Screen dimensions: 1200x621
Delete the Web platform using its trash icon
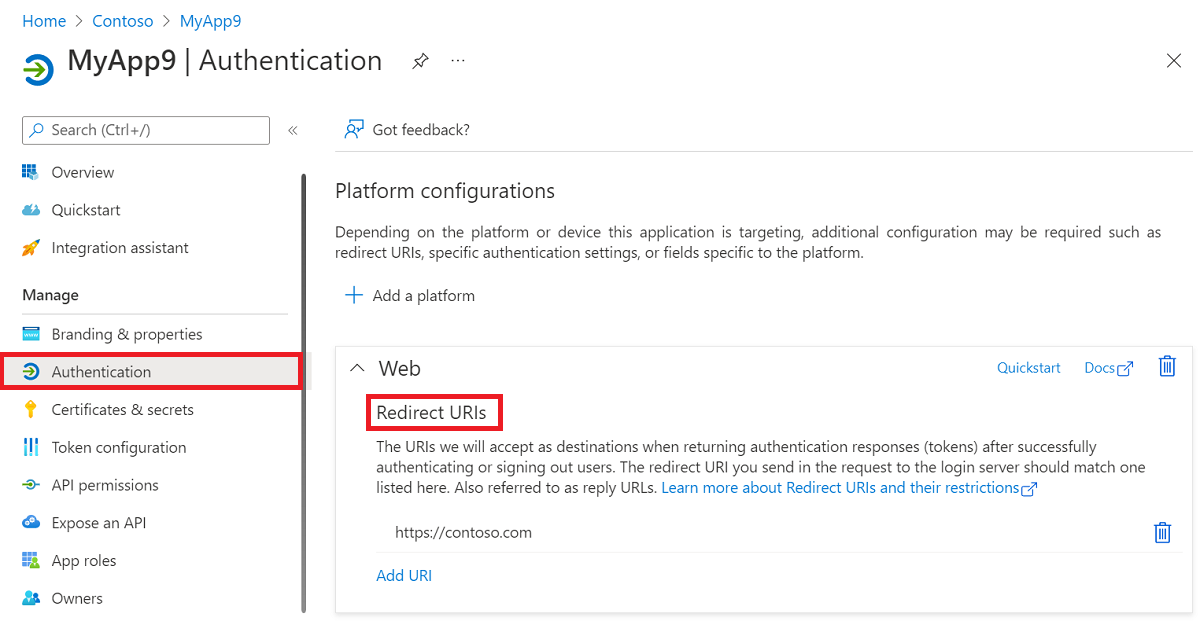click(x=1166, y=367)
